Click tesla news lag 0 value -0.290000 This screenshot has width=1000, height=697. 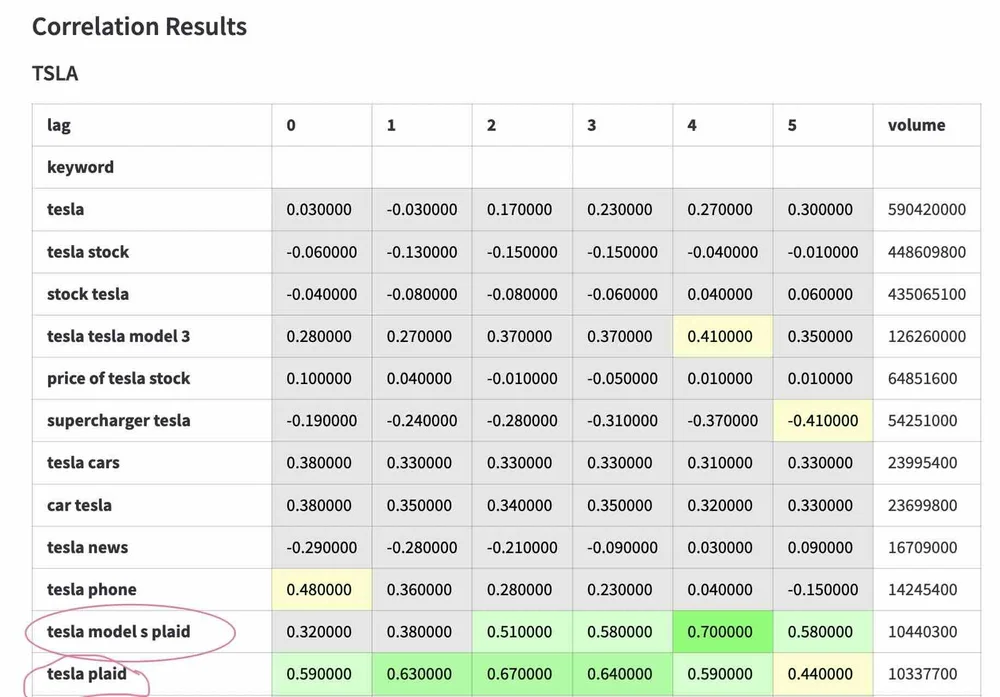(321, 547)
